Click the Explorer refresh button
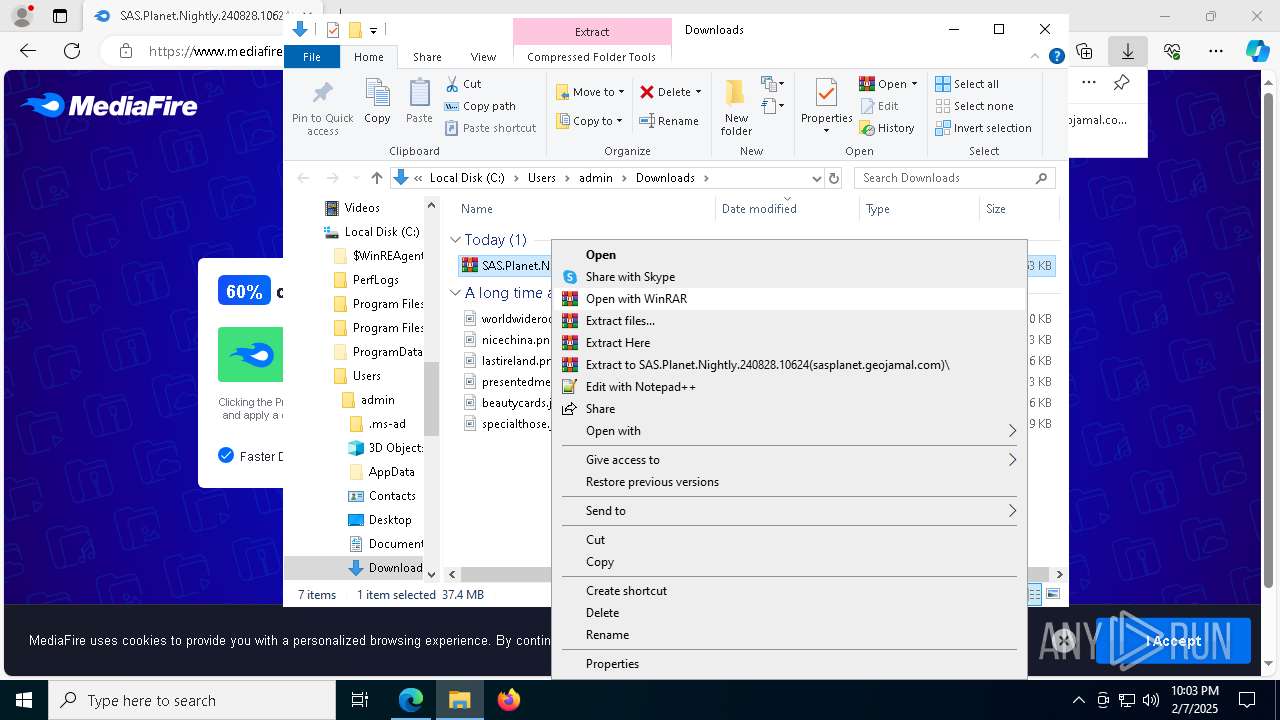 coord(835,178)
